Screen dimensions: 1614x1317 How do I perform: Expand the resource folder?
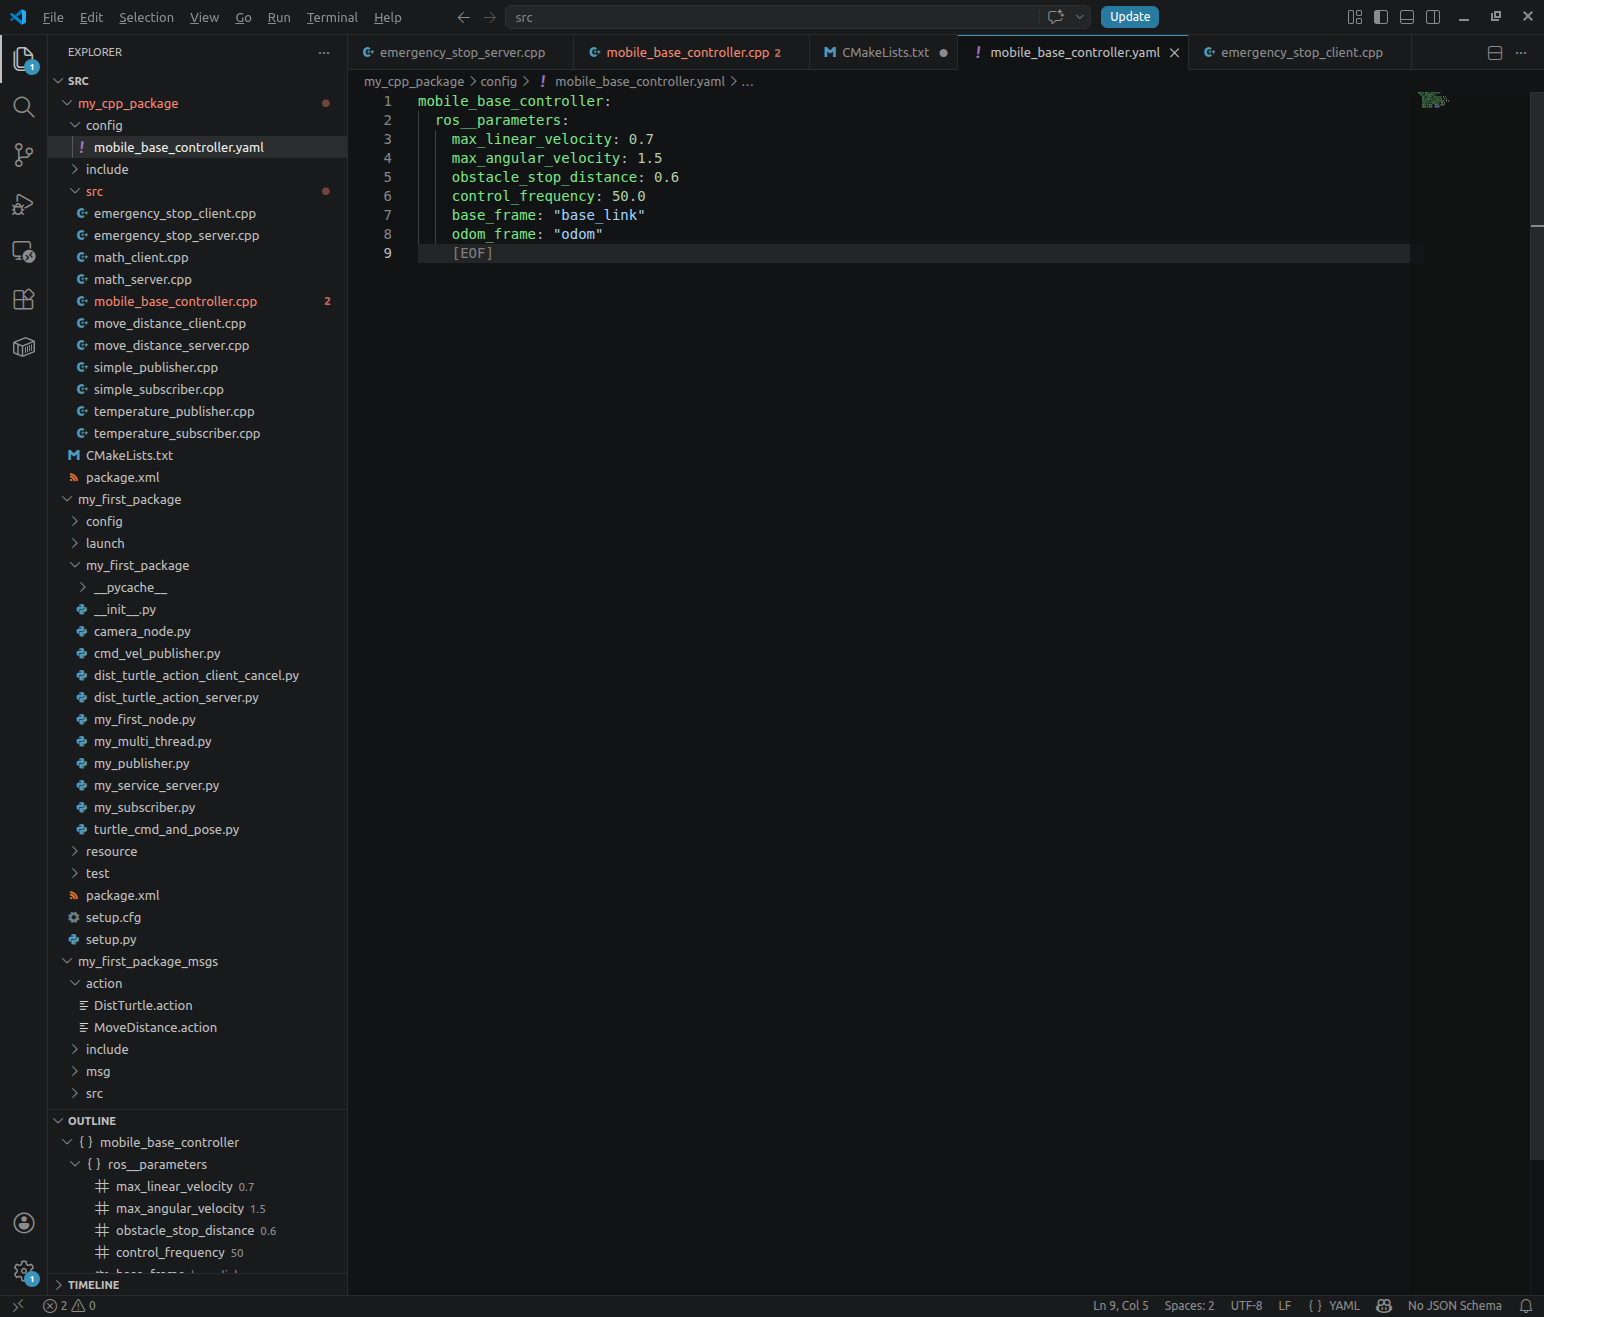(75, 851)
